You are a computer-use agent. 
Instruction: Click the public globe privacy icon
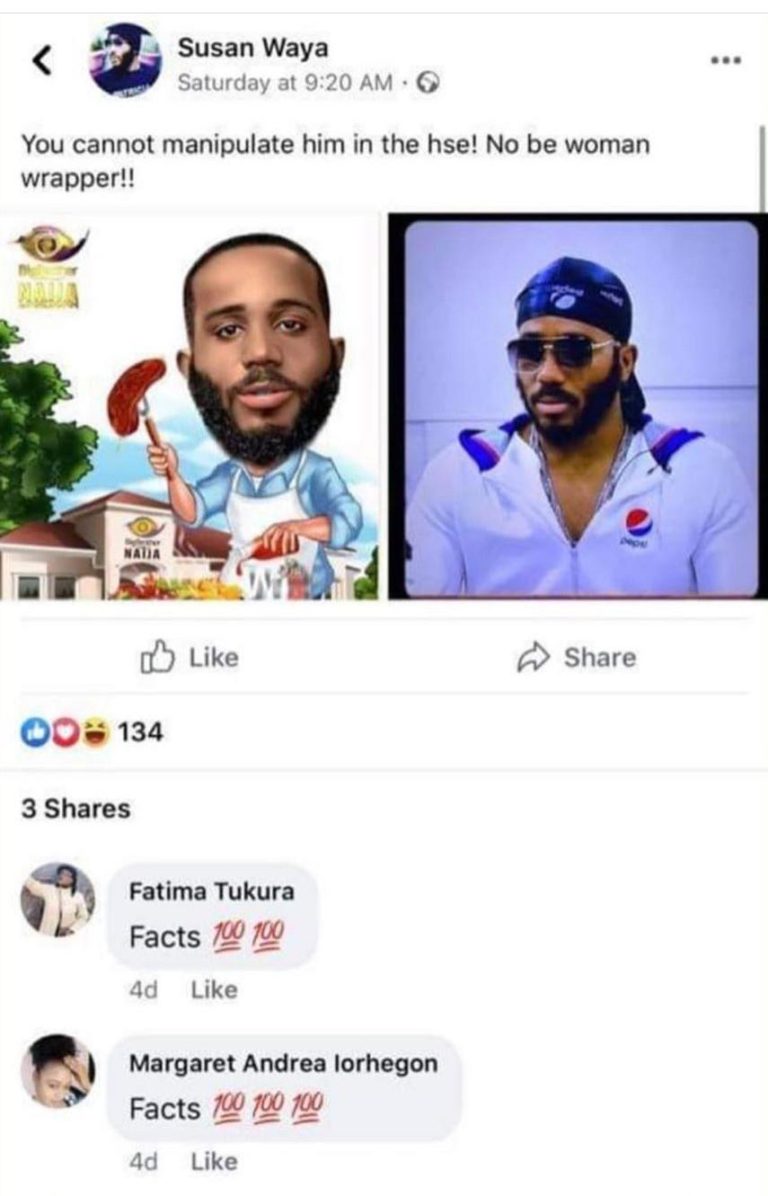pyautogui.click(x=429, y=82)
